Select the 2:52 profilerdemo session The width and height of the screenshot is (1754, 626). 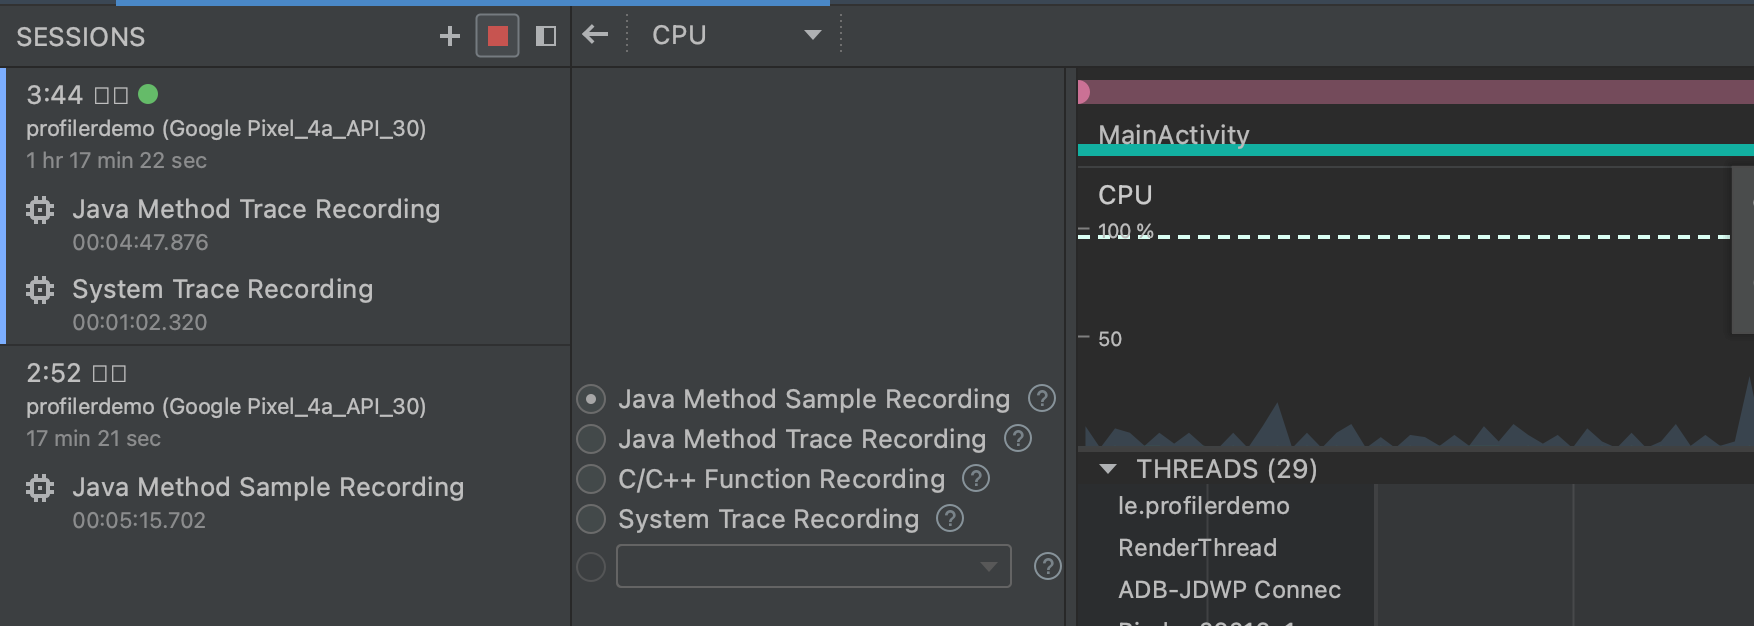coord(226,405)
